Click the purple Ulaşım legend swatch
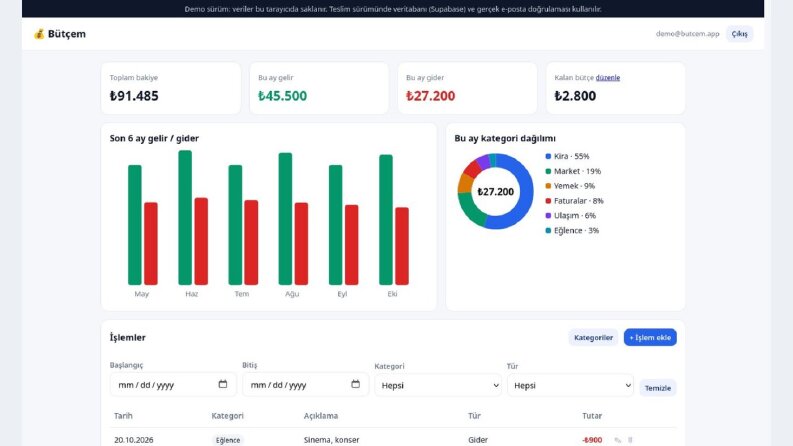The width and height of the screenshot is (793, 446). [x=548, y=215]
